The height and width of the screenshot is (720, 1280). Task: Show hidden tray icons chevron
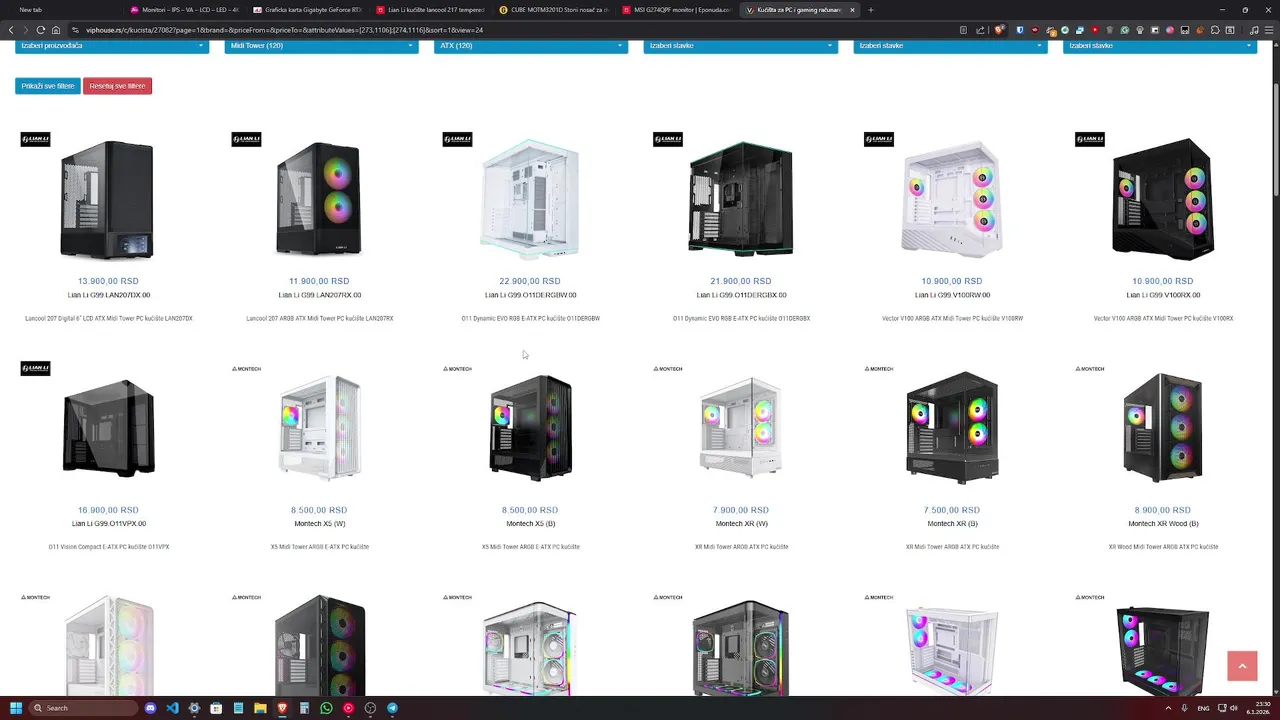click(1168, 708)
